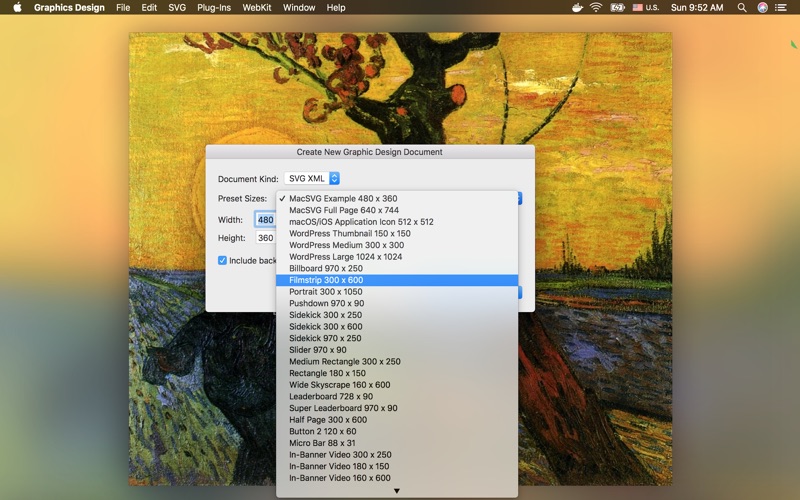Screen dimensions: 800x500
Task: Open the WebKit menu
Action: [257, 7]
